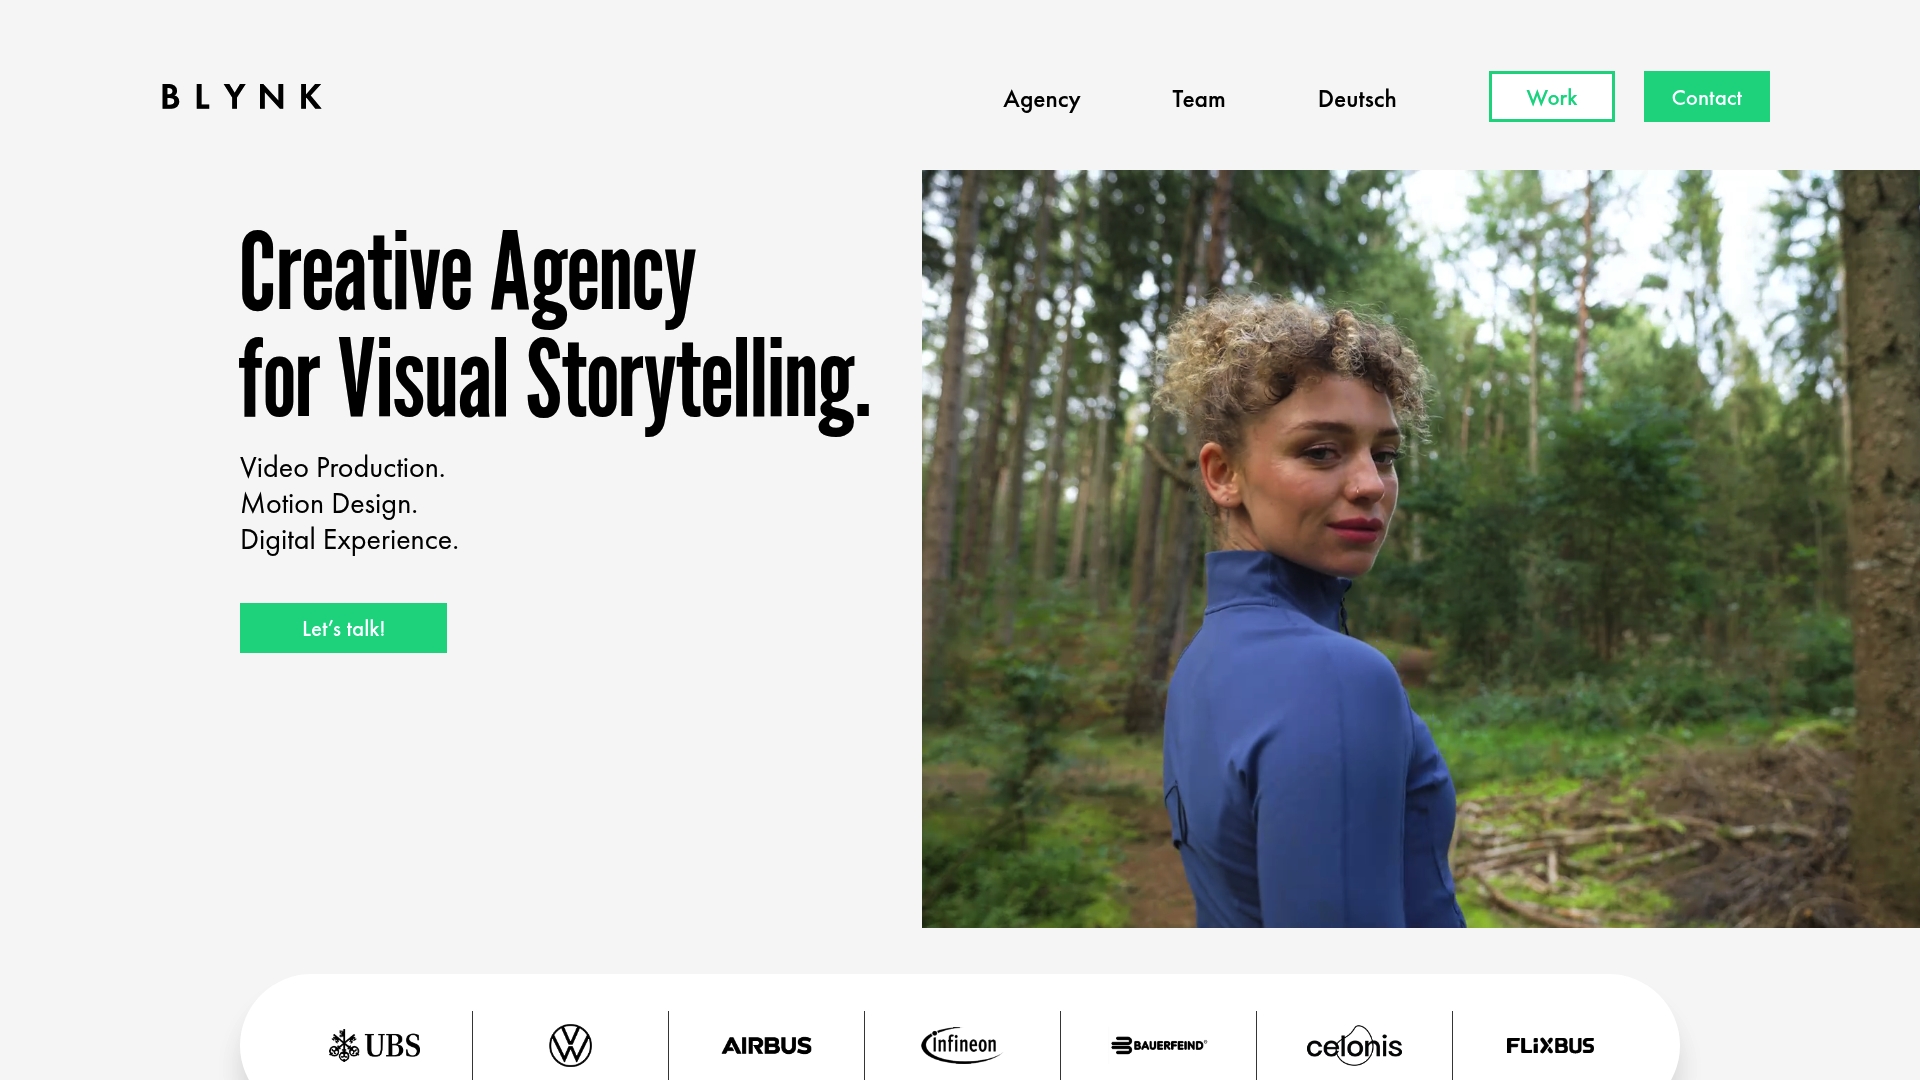Open the Agency menu item

(1041, 99)
